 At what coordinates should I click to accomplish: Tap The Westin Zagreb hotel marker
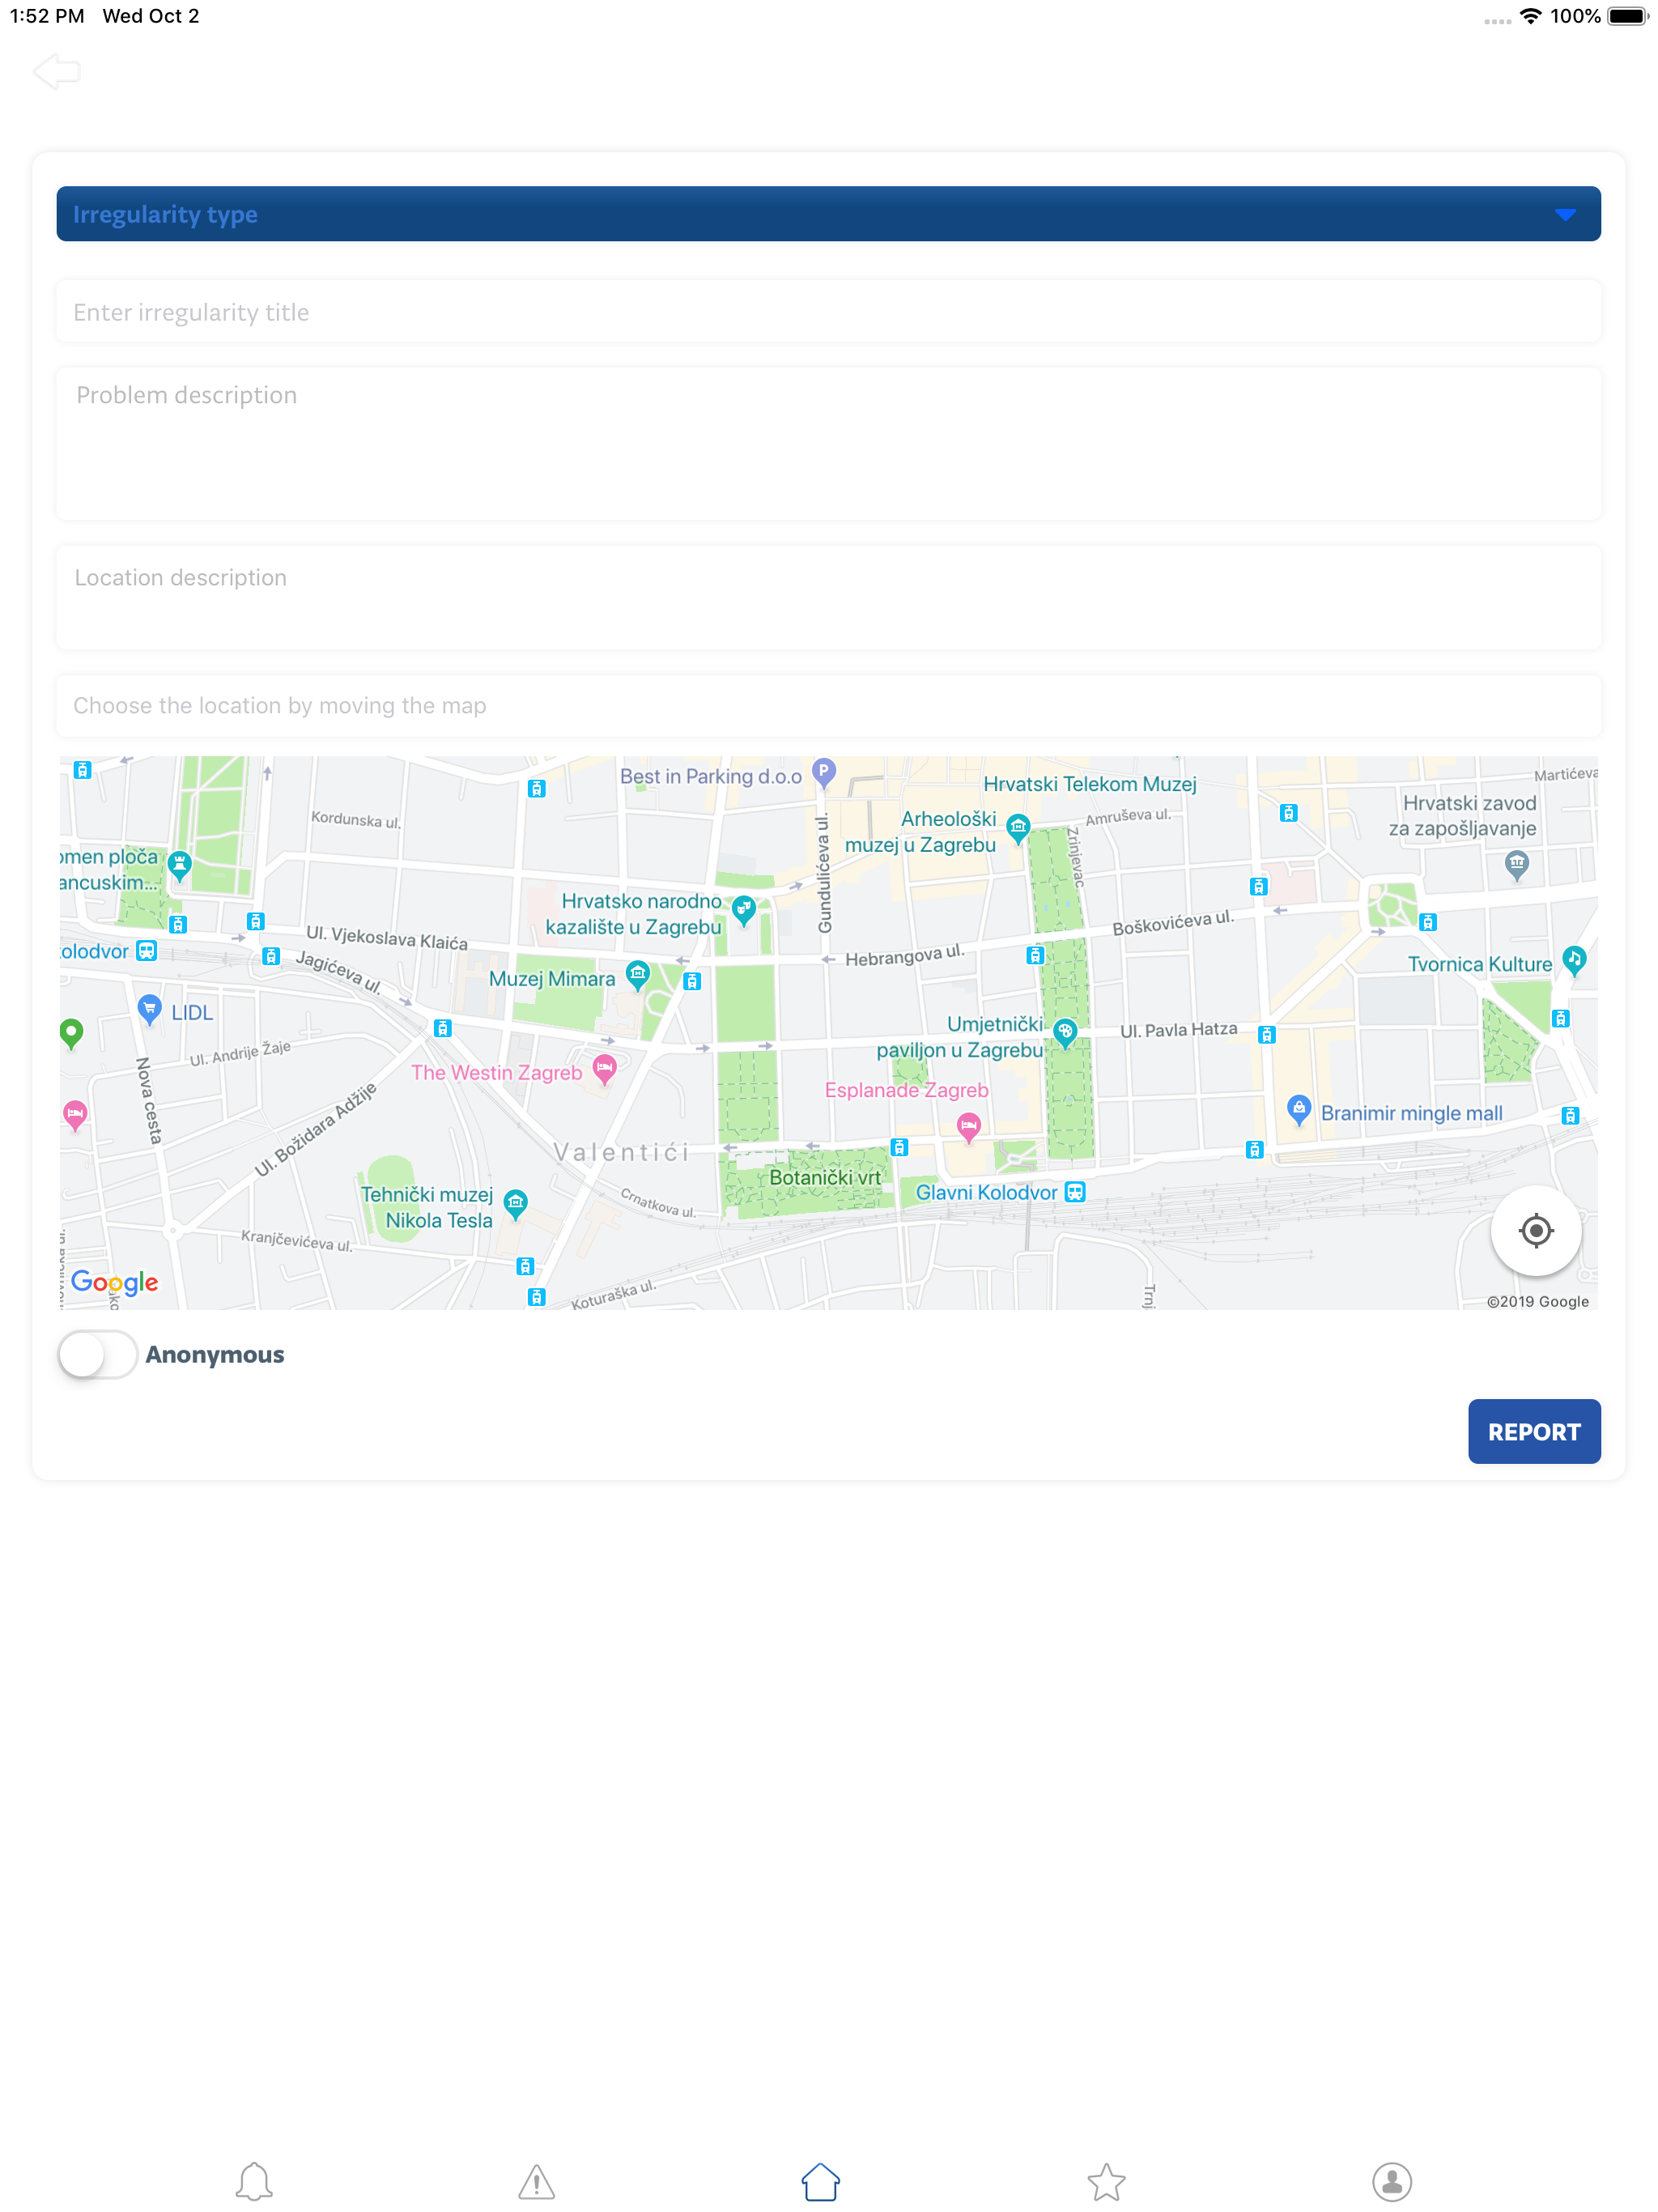604,1068
